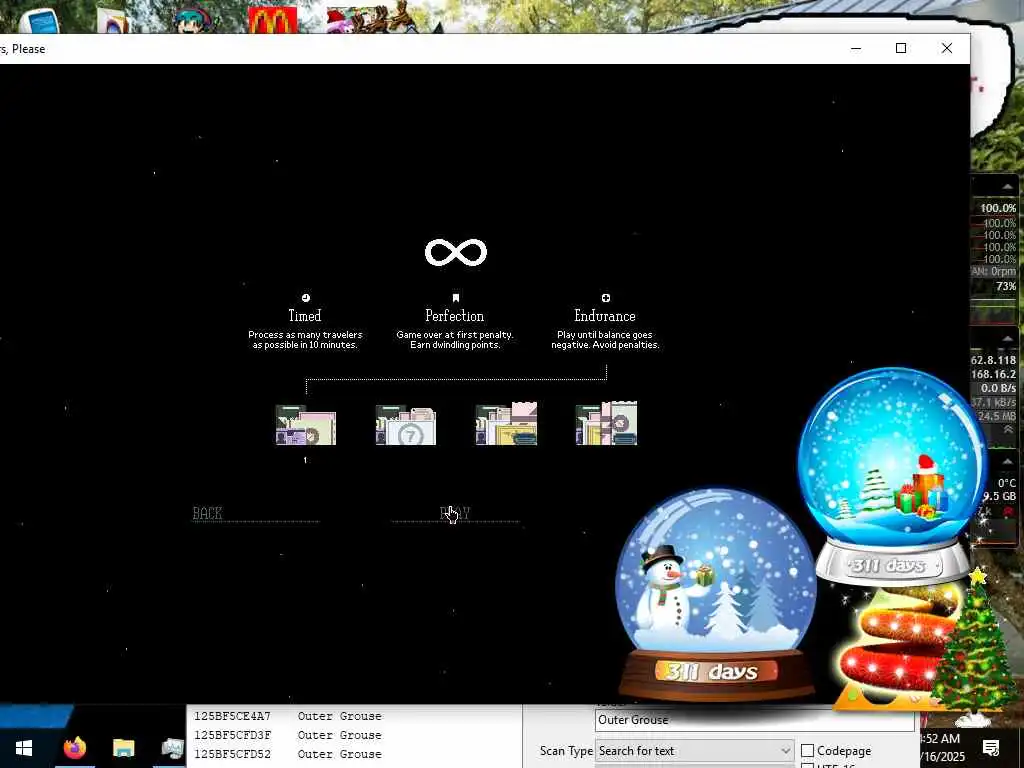This screenshot has height=768, width=1024.
Task: Click the 73% reading in the sidebar gadget
Action: pos(1006,286)
